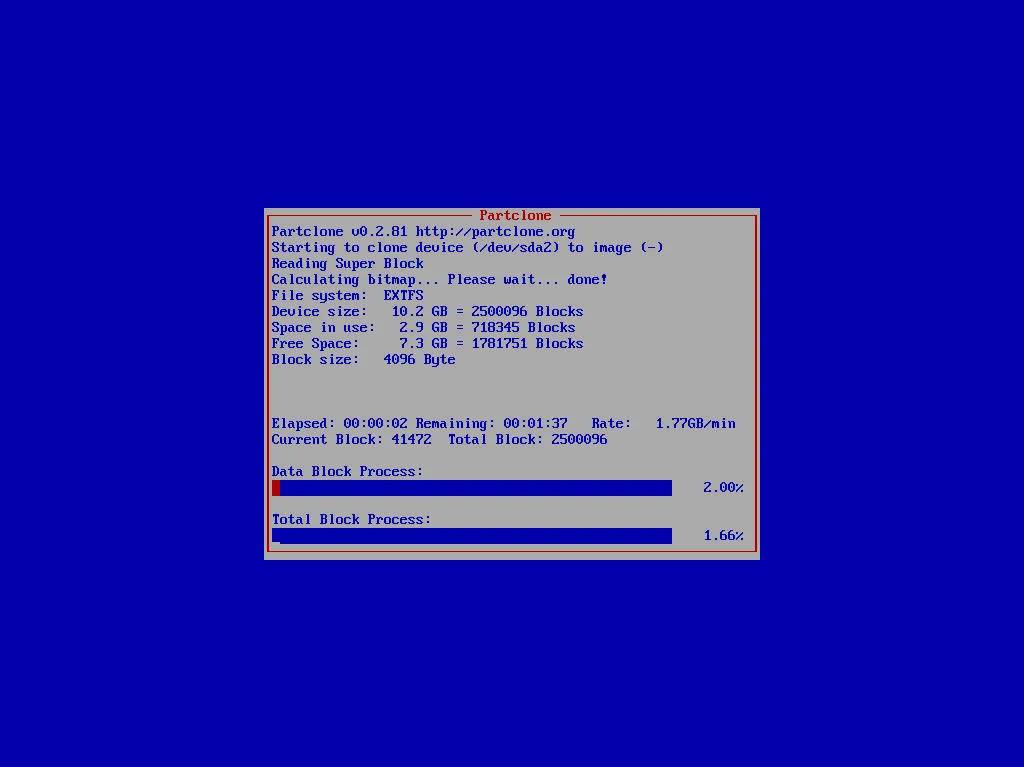The height and width of the screenshot is (767, 1024).
Task: Click the Partclone title text
Action: click(x=515, y=216)
